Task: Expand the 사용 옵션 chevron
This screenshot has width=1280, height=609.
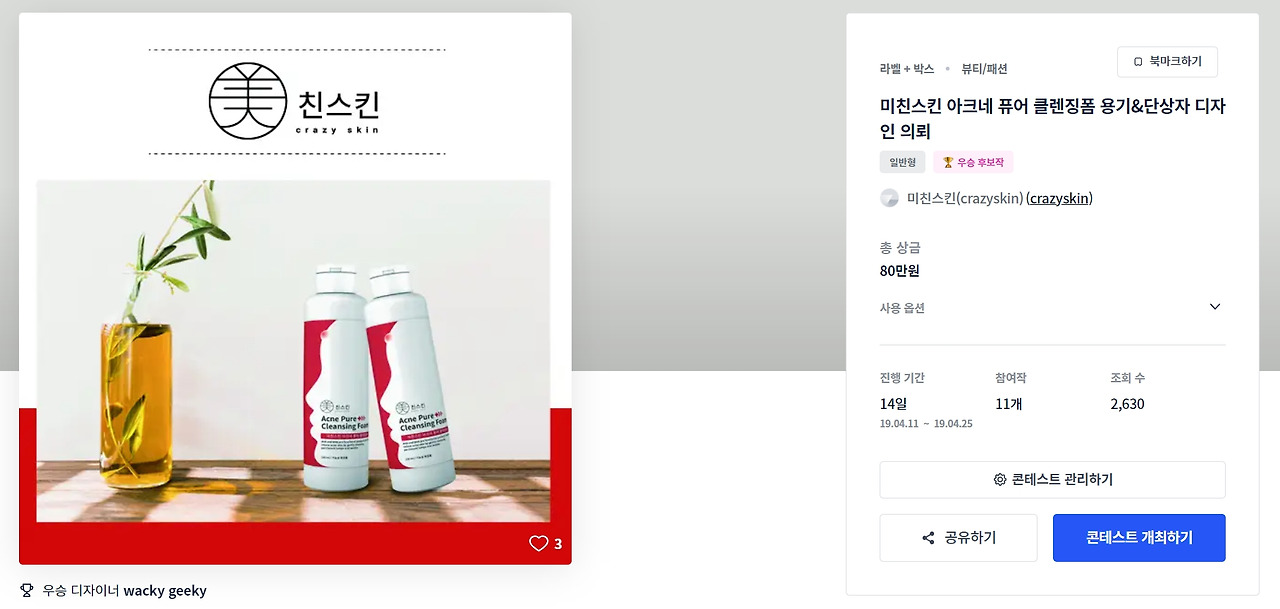Action: pyautogui.click(x=1215, y=307)
